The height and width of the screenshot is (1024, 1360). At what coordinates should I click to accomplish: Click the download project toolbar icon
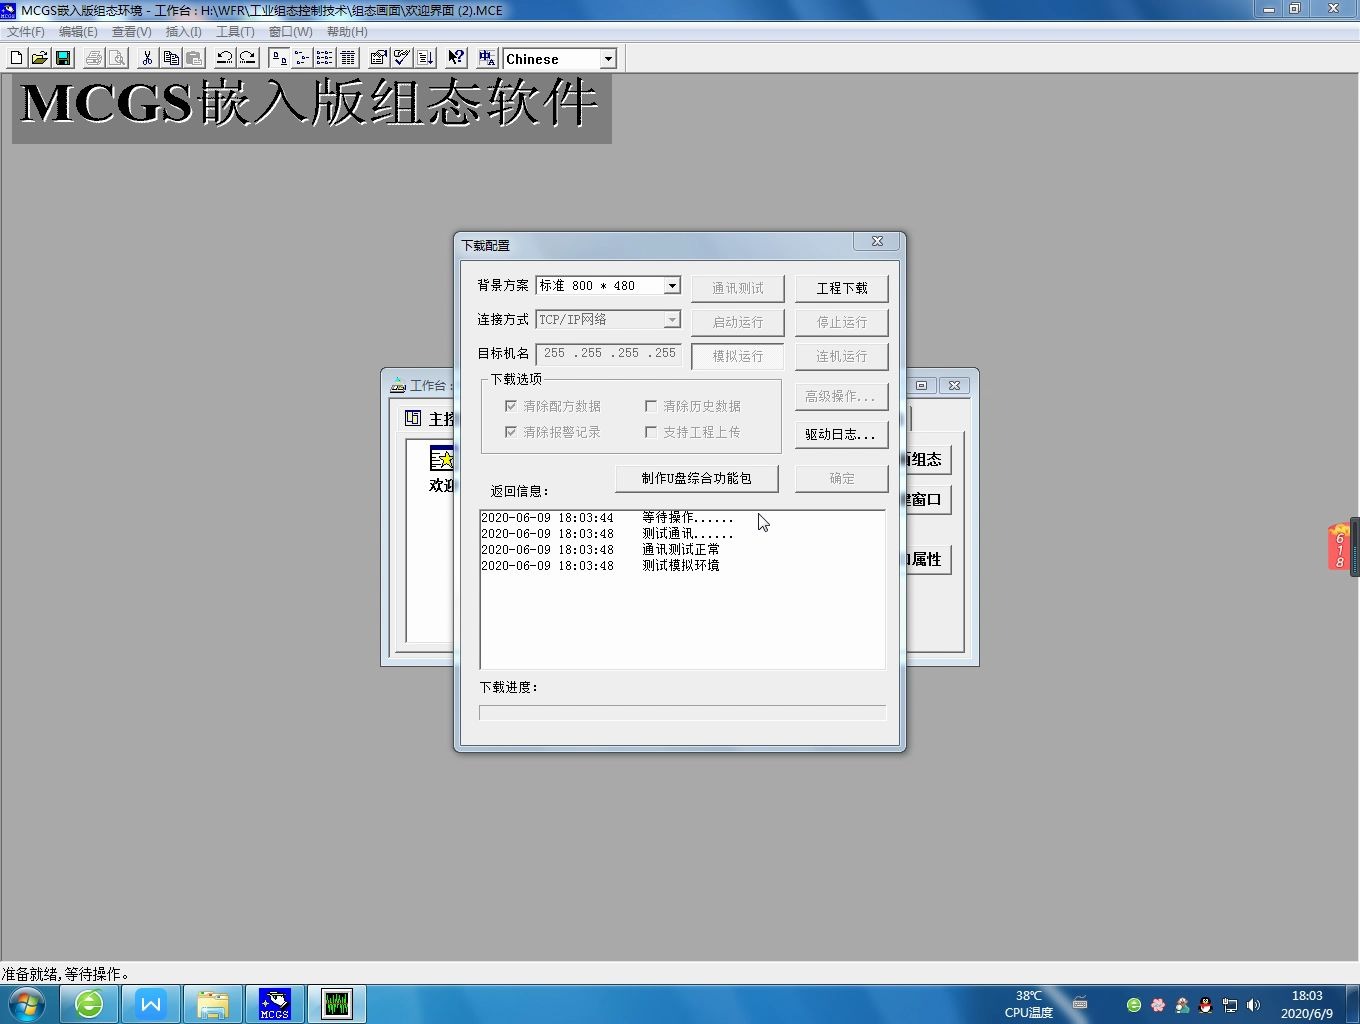coord(425,58)
